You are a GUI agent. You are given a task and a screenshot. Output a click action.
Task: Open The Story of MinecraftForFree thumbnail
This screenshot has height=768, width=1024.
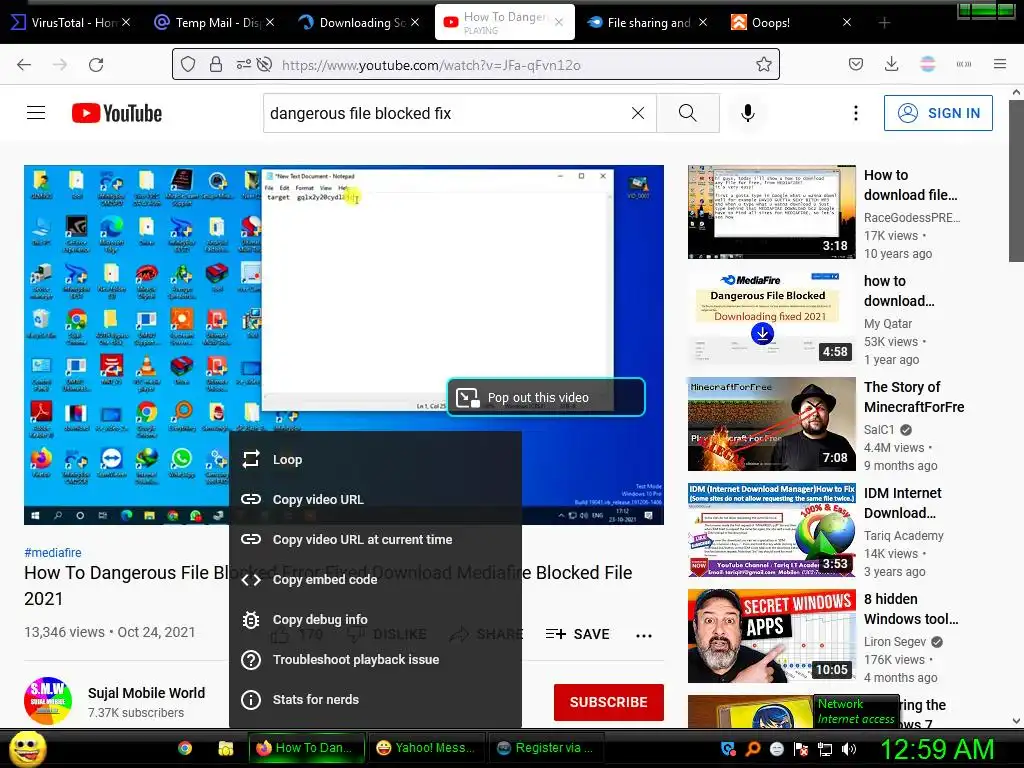click(x=771, y=424)
